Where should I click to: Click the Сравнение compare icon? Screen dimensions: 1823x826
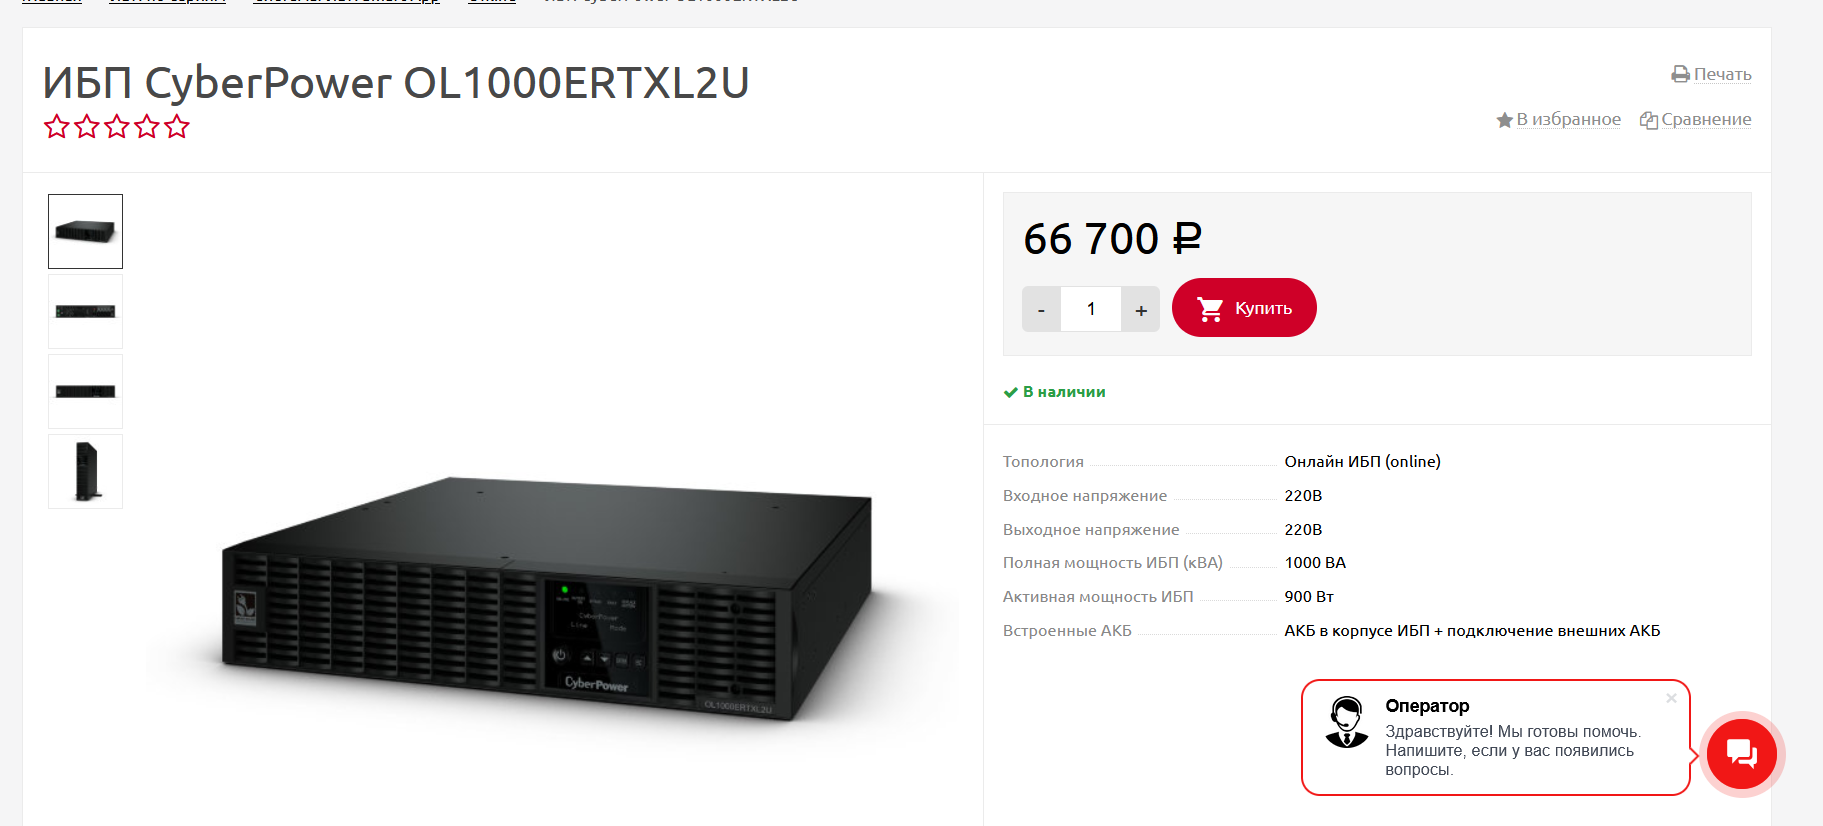point(1649,120)
